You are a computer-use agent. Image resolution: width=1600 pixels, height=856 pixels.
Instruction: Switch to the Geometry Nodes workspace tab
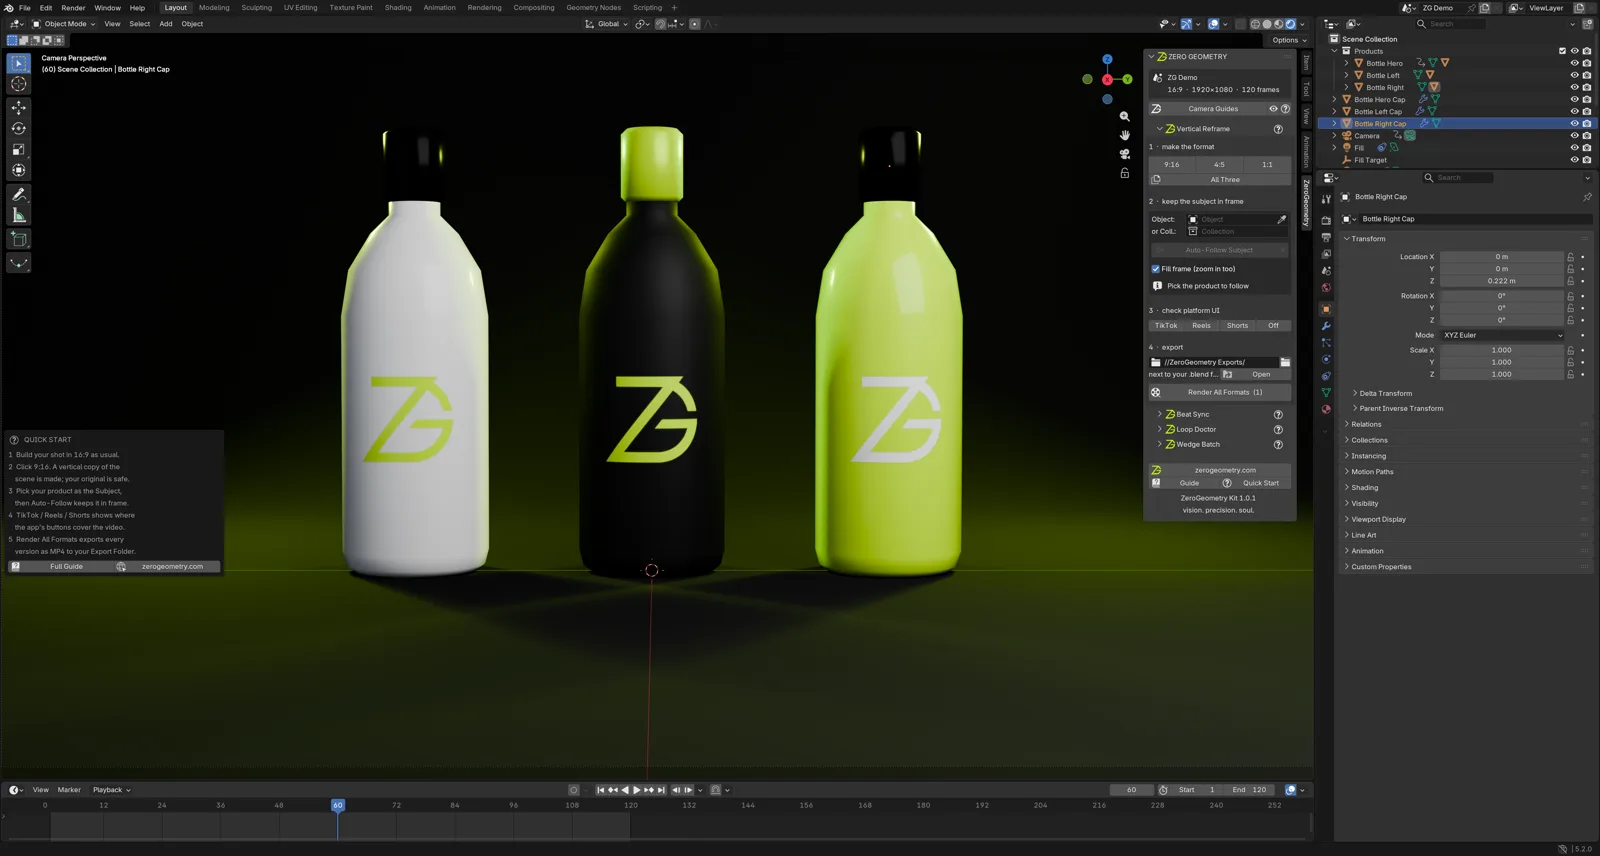(593, 8)
